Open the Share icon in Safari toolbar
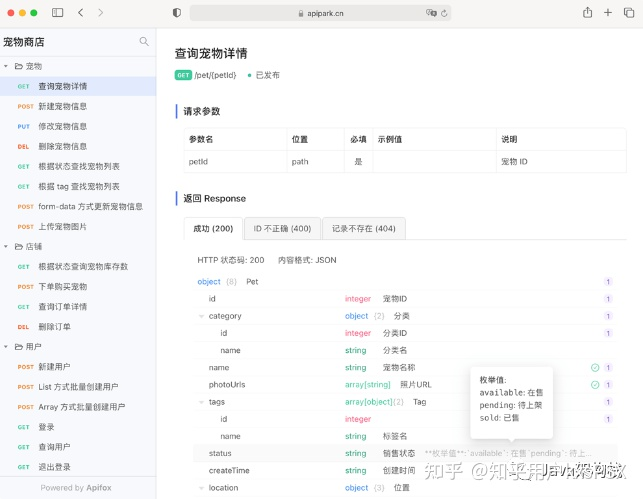The height and width of the screenshot is (499, 643). (588, 12)
